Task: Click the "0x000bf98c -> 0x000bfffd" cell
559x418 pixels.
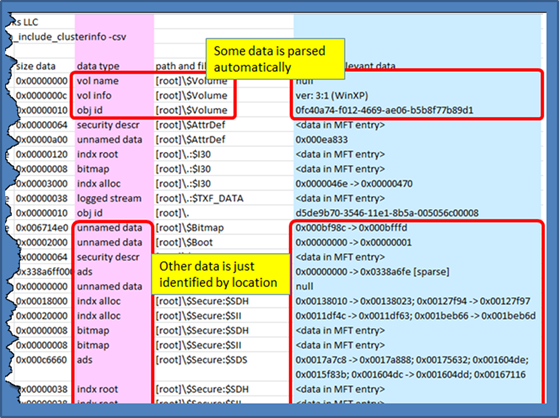Action: [x=351, y=228]
